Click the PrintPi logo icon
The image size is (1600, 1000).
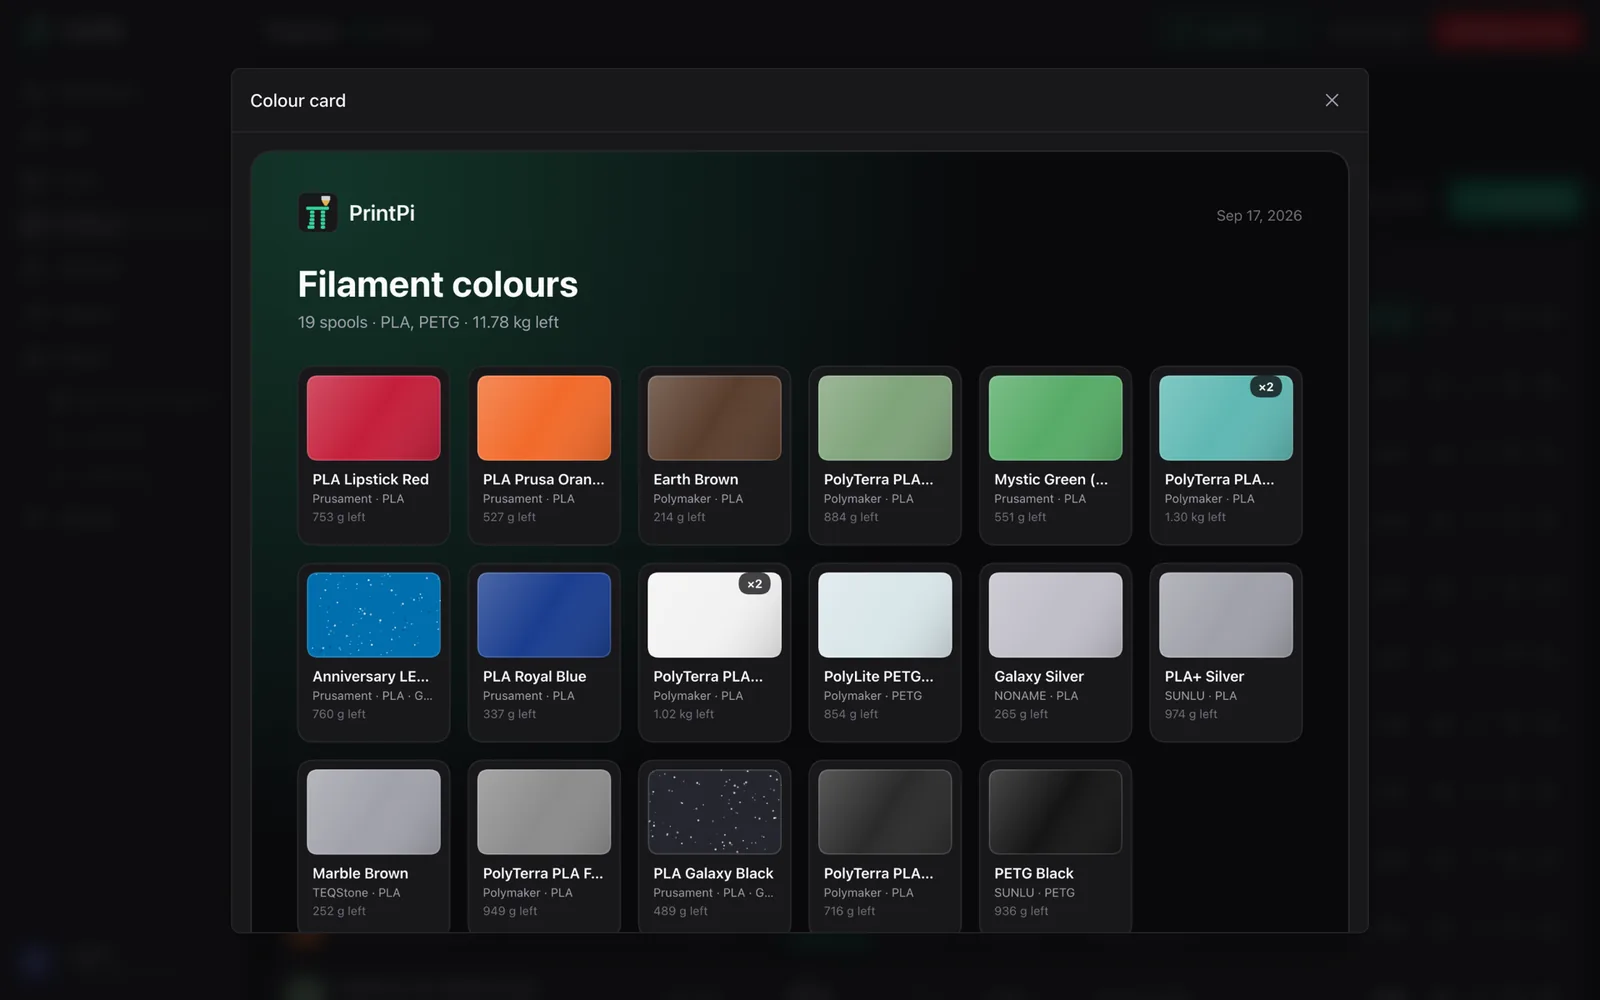tap(317, 213)
